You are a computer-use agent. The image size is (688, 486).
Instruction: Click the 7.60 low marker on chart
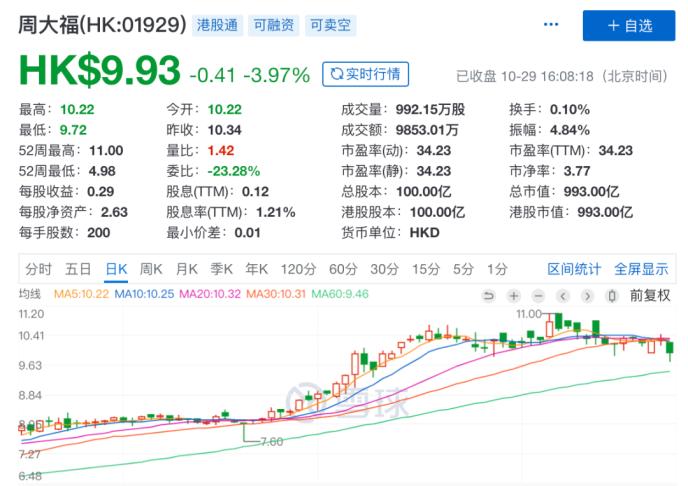point(272,442)
